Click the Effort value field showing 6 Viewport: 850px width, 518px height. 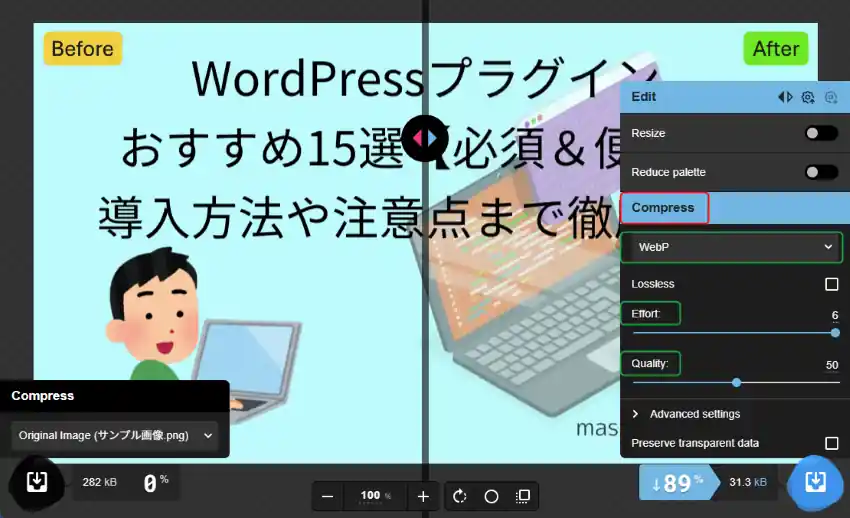[x=835, y=315]
